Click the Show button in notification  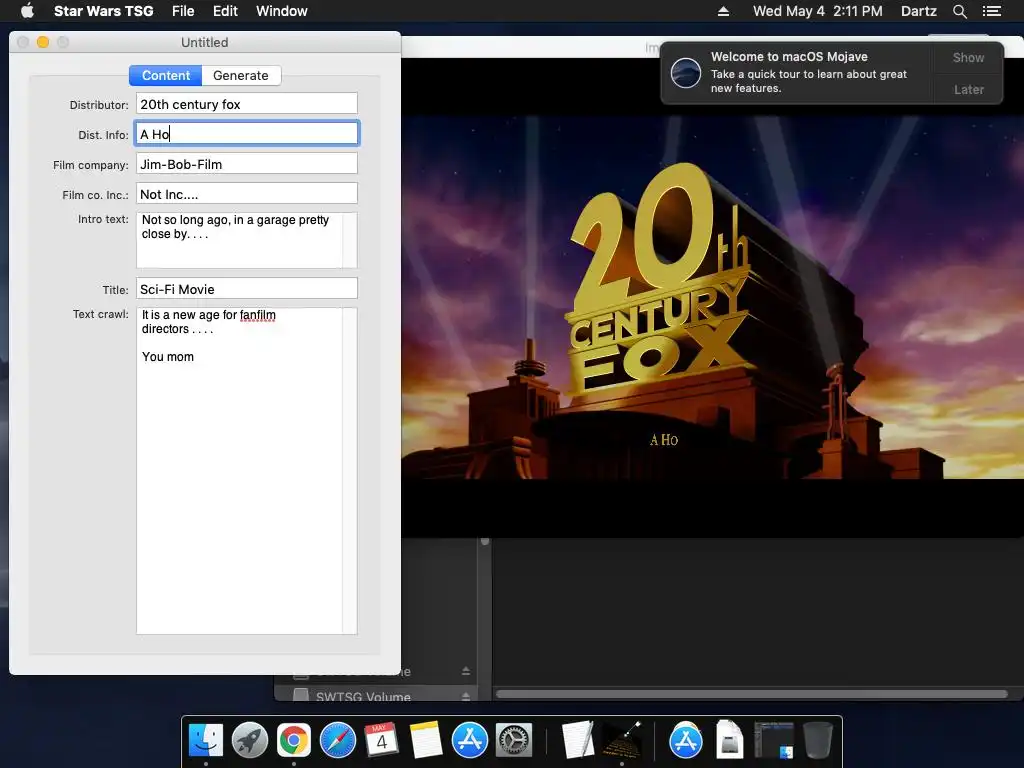(968, 57)
